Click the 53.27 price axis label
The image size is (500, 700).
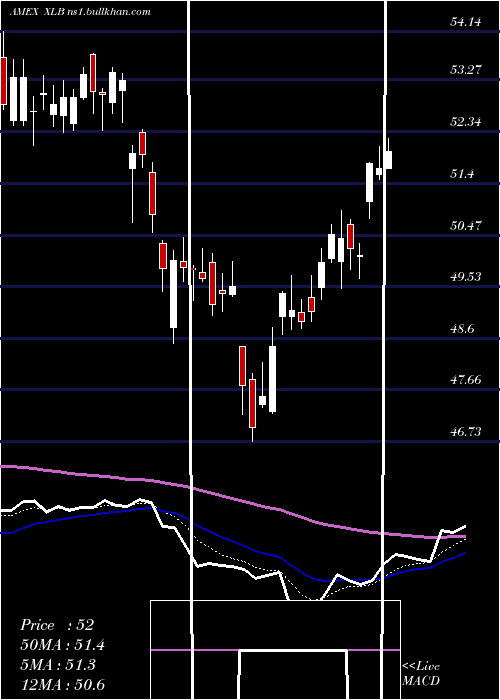click(466, 69)
